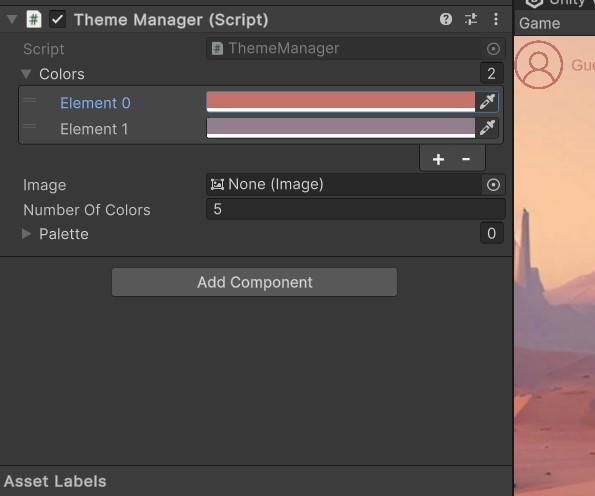Grab the Element 1 reorder handle

click(30, 126)
